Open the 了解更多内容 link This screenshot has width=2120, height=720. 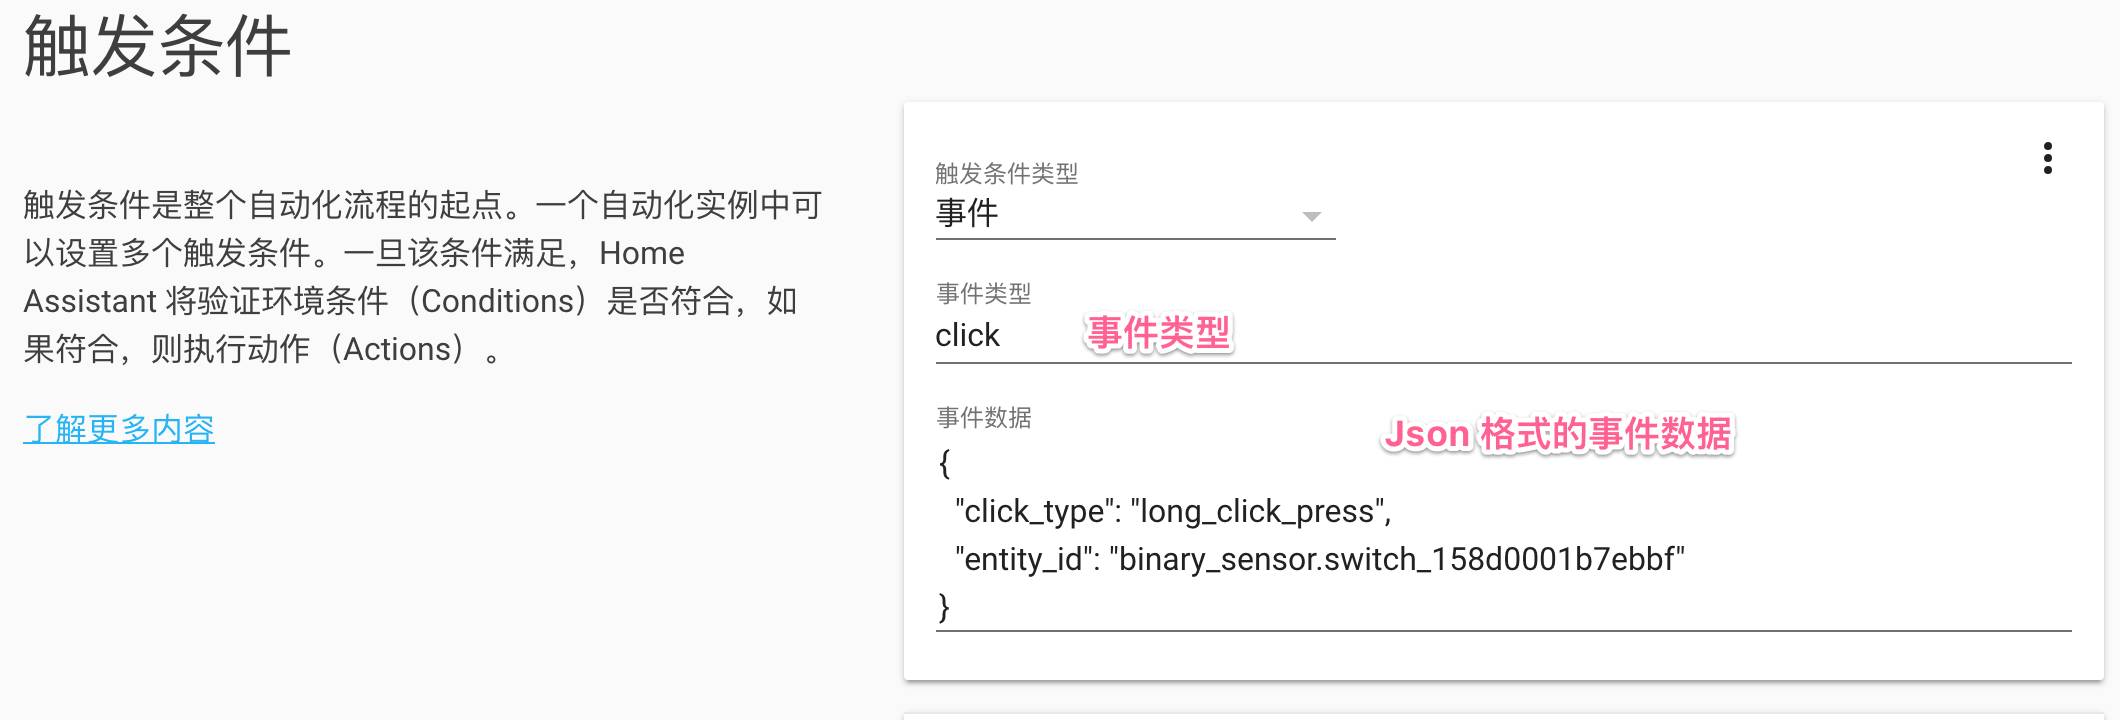point(119,429)
